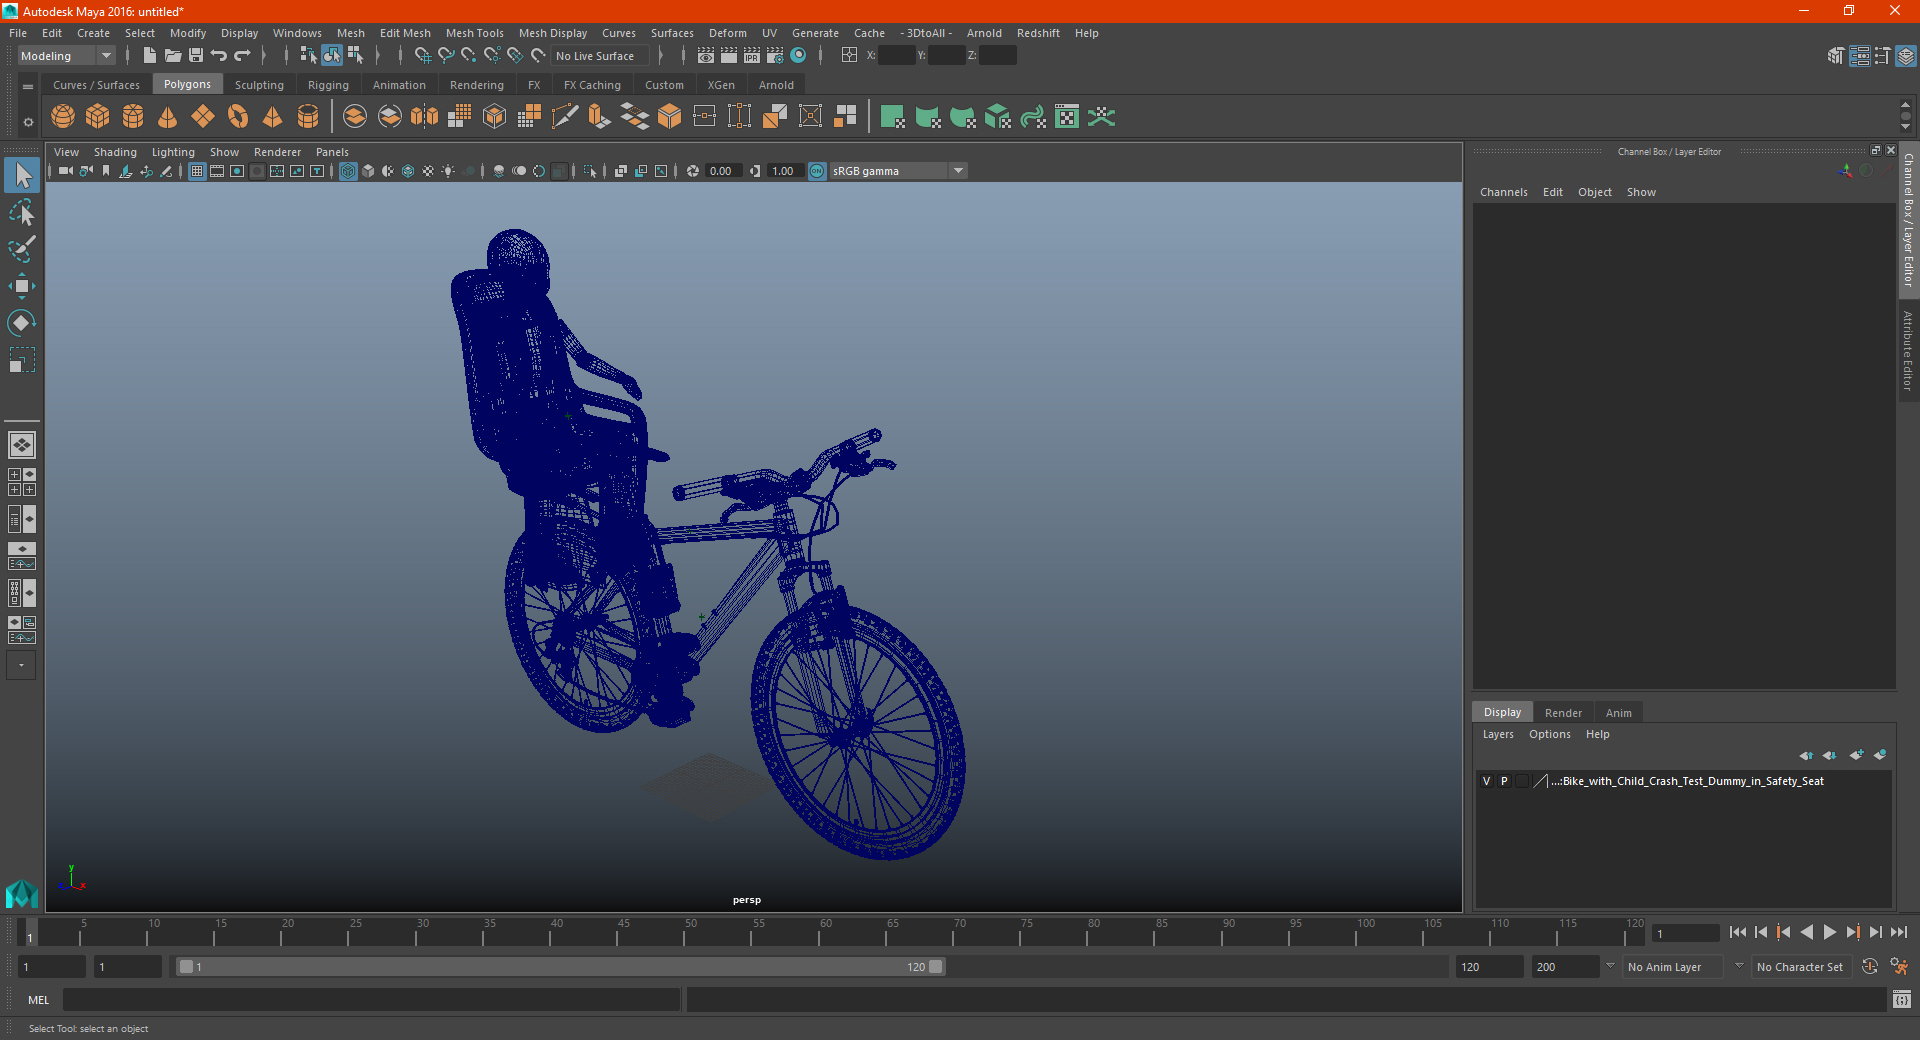This screenshot has width=1920, height=1040.
Task: Click the Redo arrow icon
Action: 242,56
